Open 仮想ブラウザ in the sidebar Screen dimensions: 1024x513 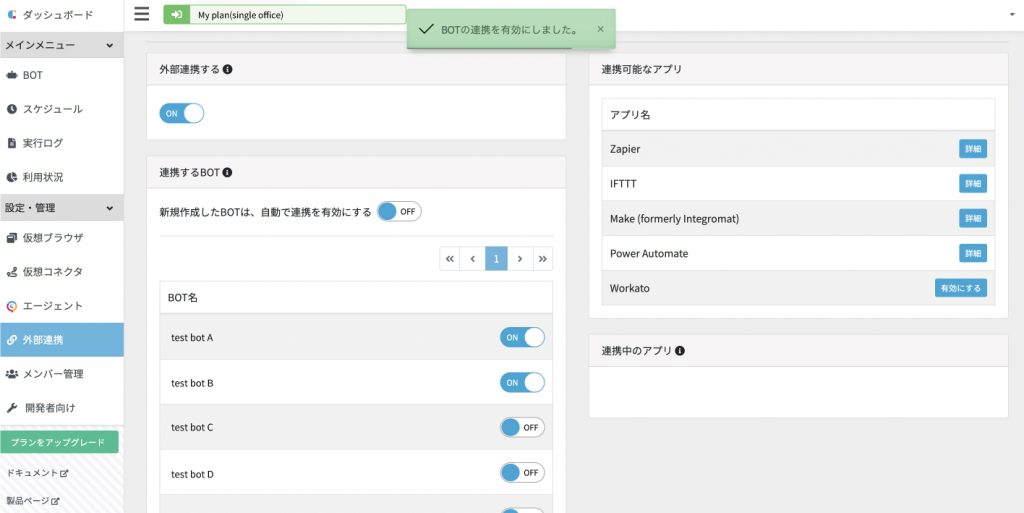point(52,238)
